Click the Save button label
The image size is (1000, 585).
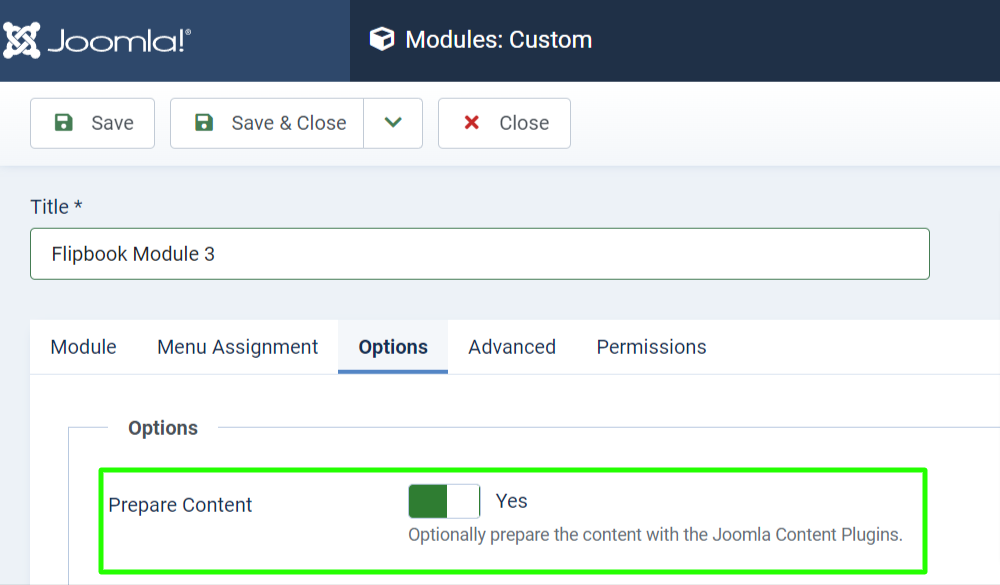click(112, 123)
